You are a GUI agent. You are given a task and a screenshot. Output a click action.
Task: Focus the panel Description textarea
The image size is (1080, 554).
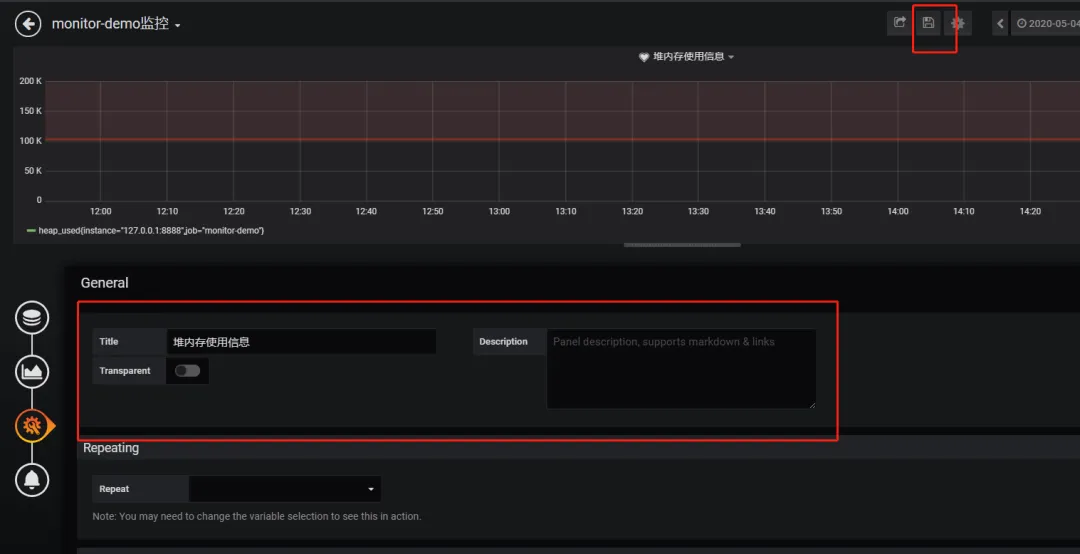coord(681,369)
